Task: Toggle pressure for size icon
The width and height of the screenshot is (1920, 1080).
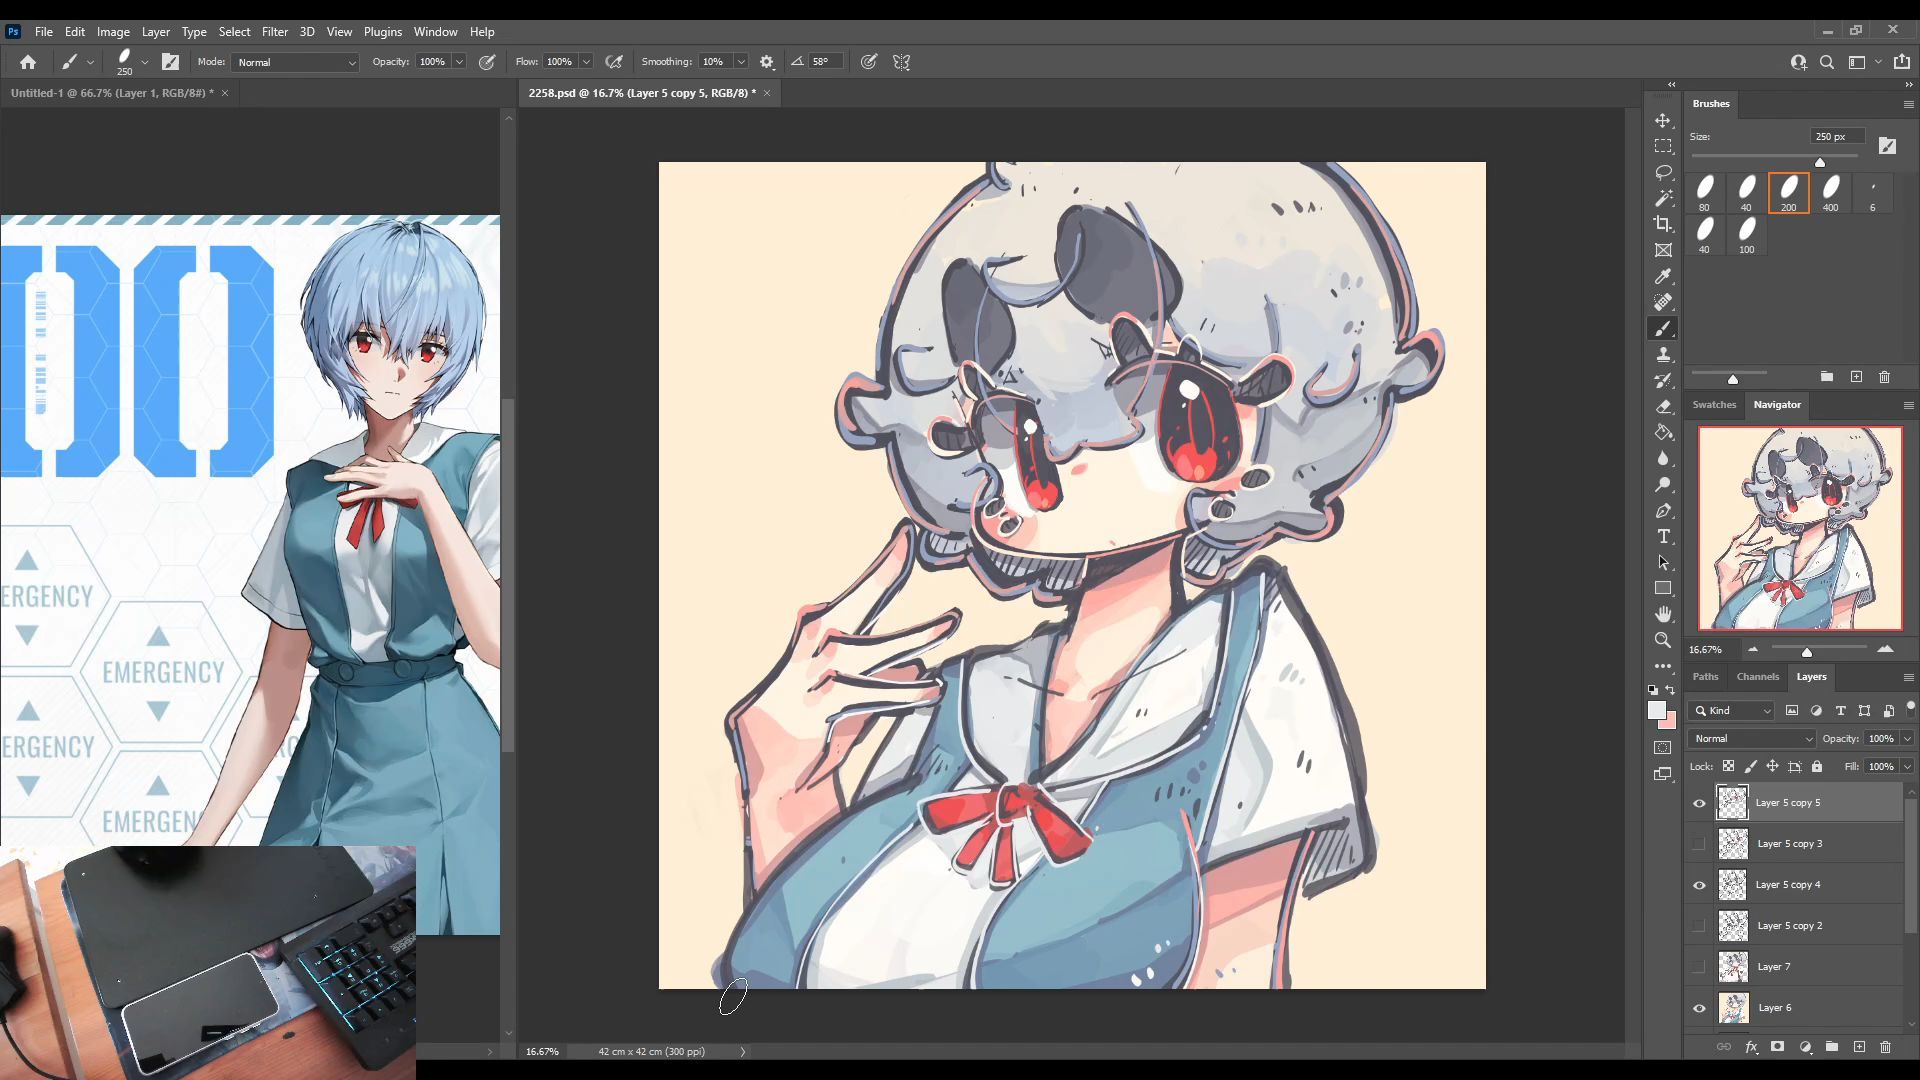Action: (869, 62)
